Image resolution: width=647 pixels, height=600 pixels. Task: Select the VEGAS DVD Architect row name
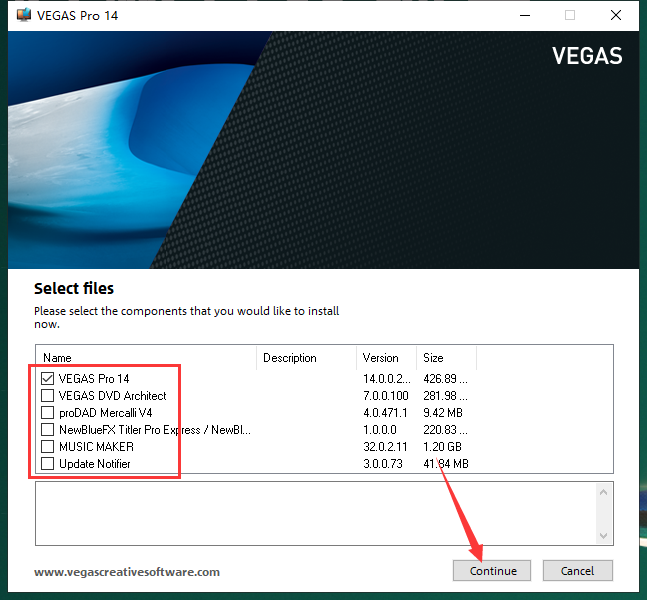[x=112, y=396]
